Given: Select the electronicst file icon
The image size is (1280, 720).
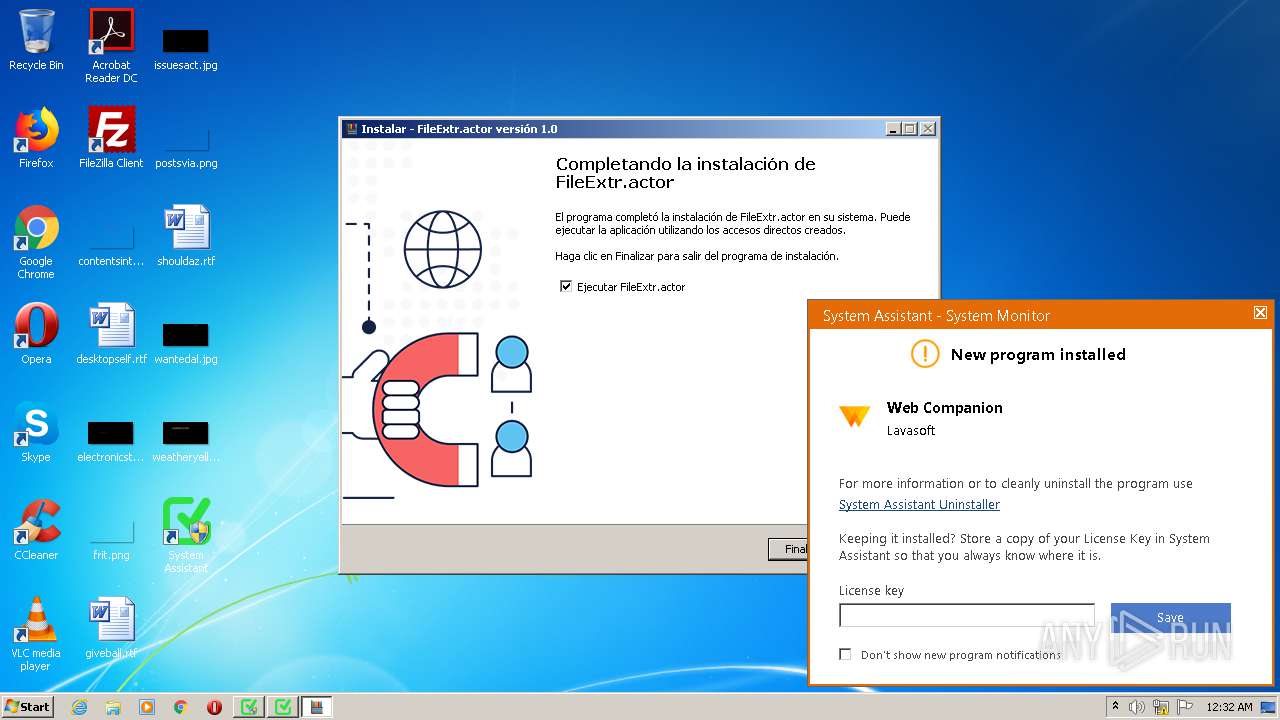Looking at the screenshot, I should pos(111,441).
